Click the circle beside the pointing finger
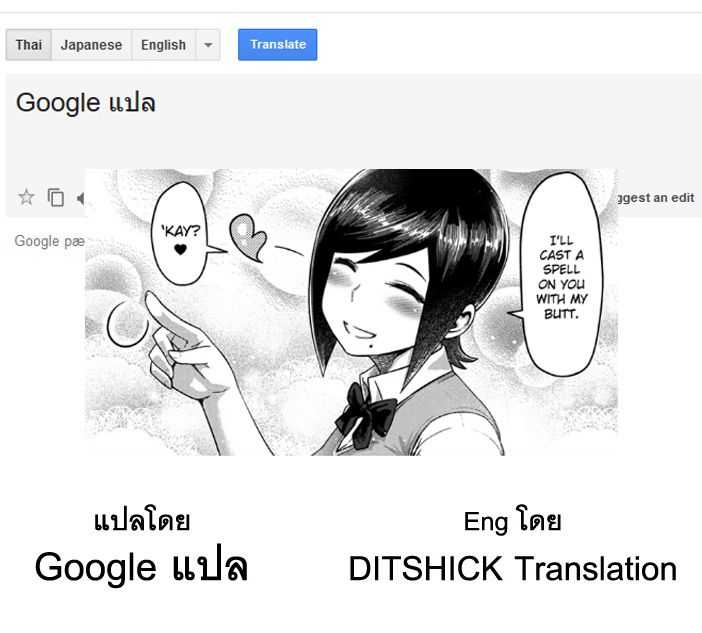Viewport: 702px width, 633px height. pos(128,323)
